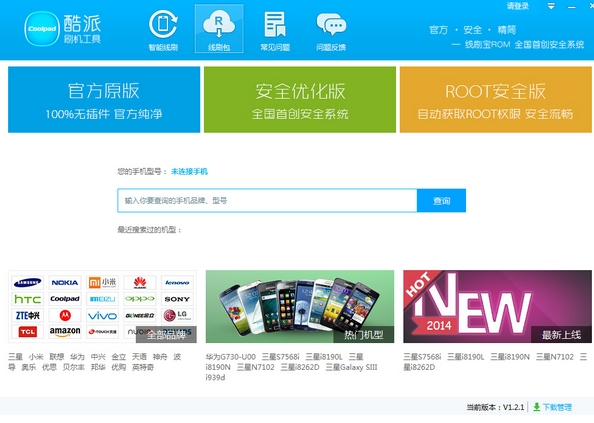
Task: Open 三星S7568i under the 热门机型 list
Action: (280, 357)
